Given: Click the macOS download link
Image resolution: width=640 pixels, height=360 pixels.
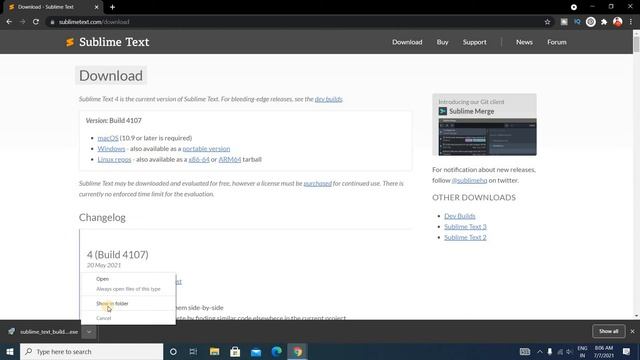Looking at the screenshot, I should [x=108, y=138].
